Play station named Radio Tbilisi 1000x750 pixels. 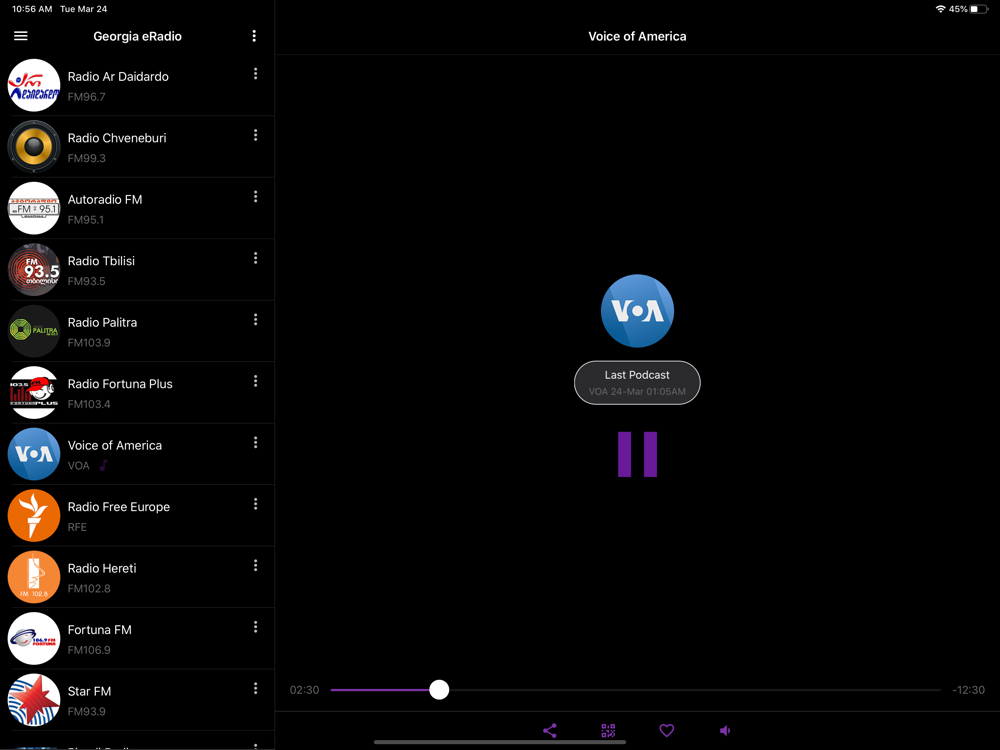(x=101, y=261)
